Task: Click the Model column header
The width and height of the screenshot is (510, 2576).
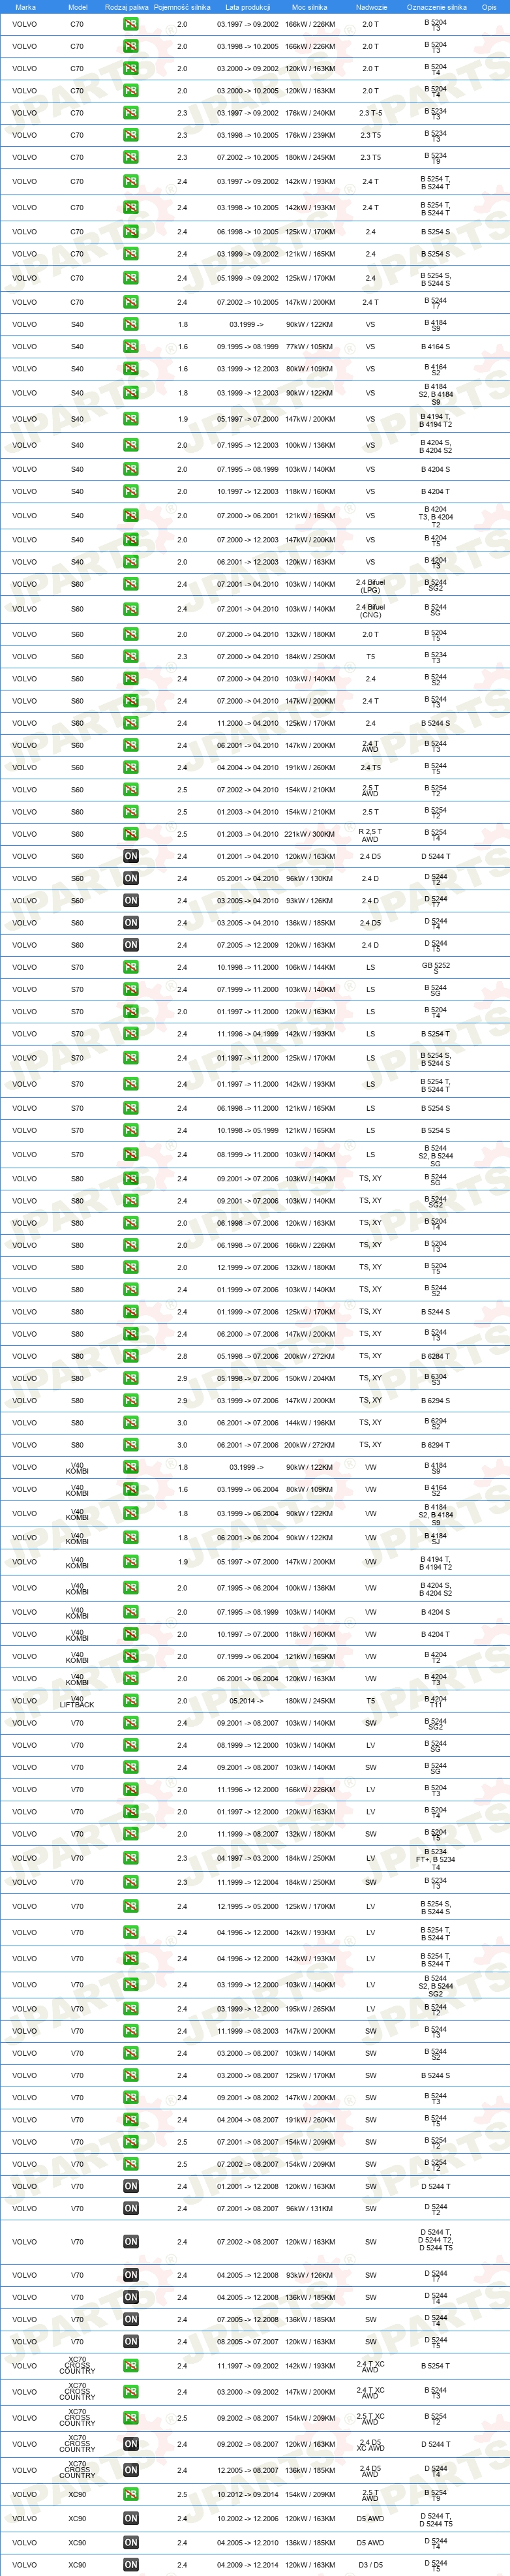Action: tap(77, 7)
